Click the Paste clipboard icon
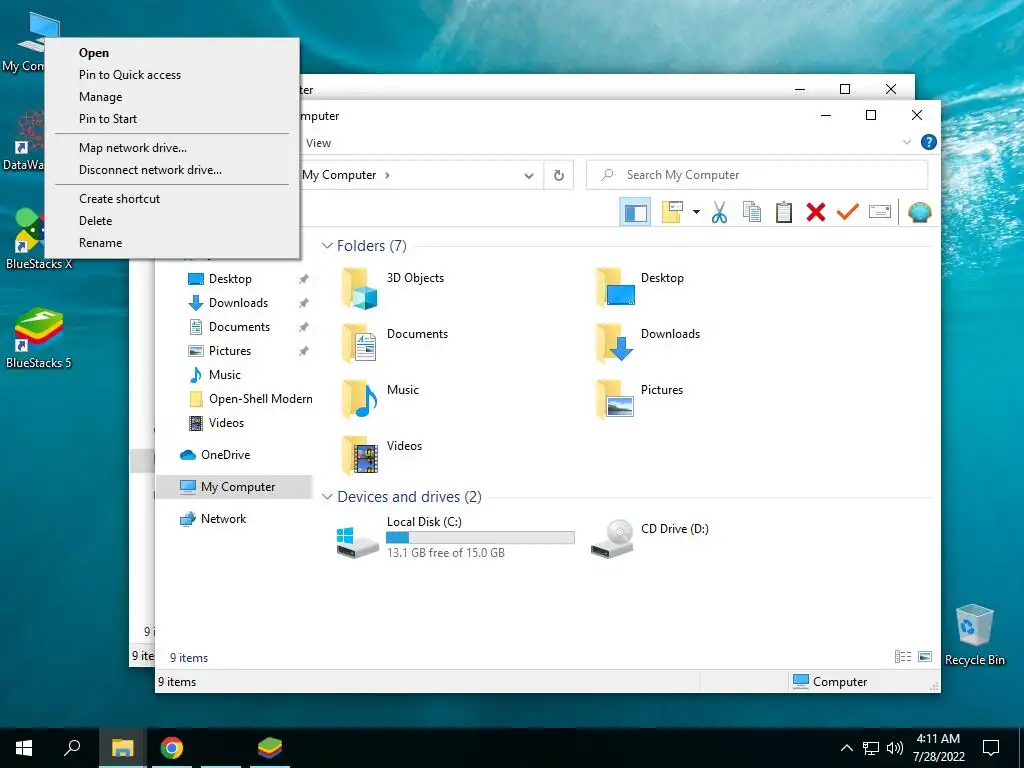Image resolution: width=1024 pixels, height=768 pixels. 784,212
